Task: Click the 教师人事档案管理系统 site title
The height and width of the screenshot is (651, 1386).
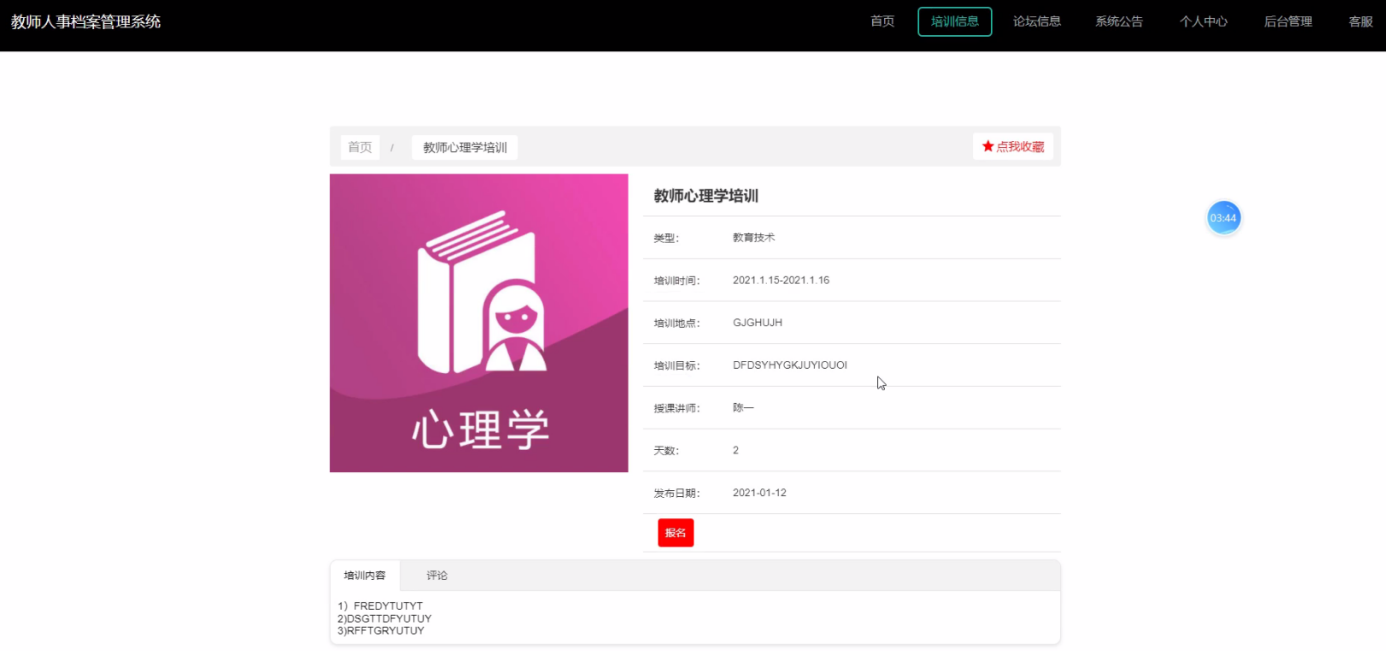Action: tap(86, 22)
